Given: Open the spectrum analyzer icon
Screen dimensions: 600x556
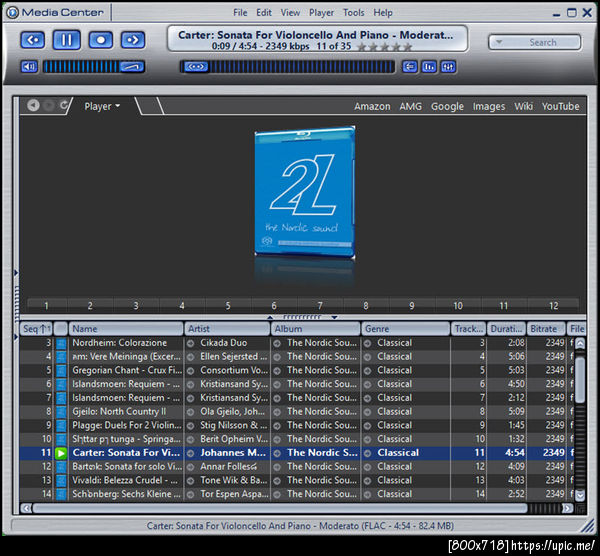Looking at the screenshot, I should 429,67.
